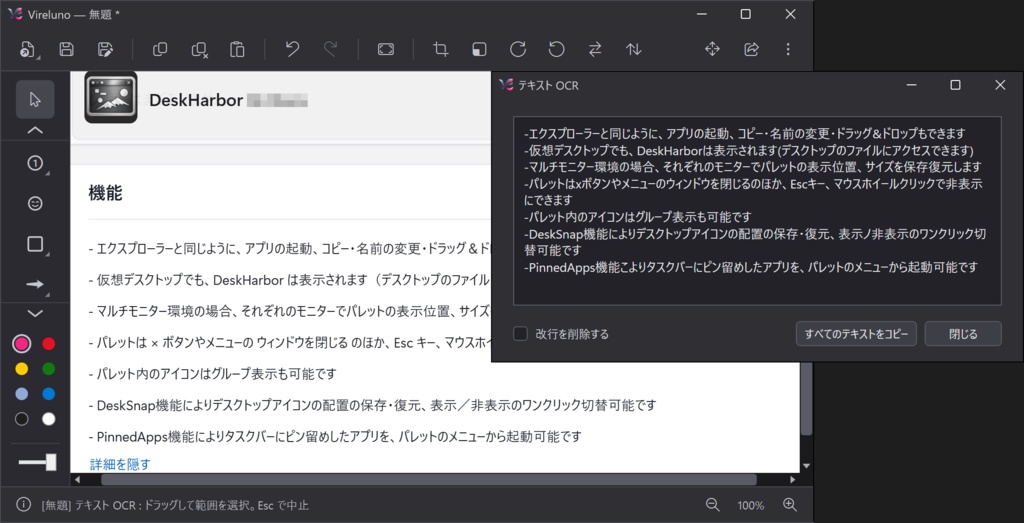Image resolution: width=1024 pixels, height=523 pixels.
Task: Click the info icon in status bar
Action: (24, 505)
